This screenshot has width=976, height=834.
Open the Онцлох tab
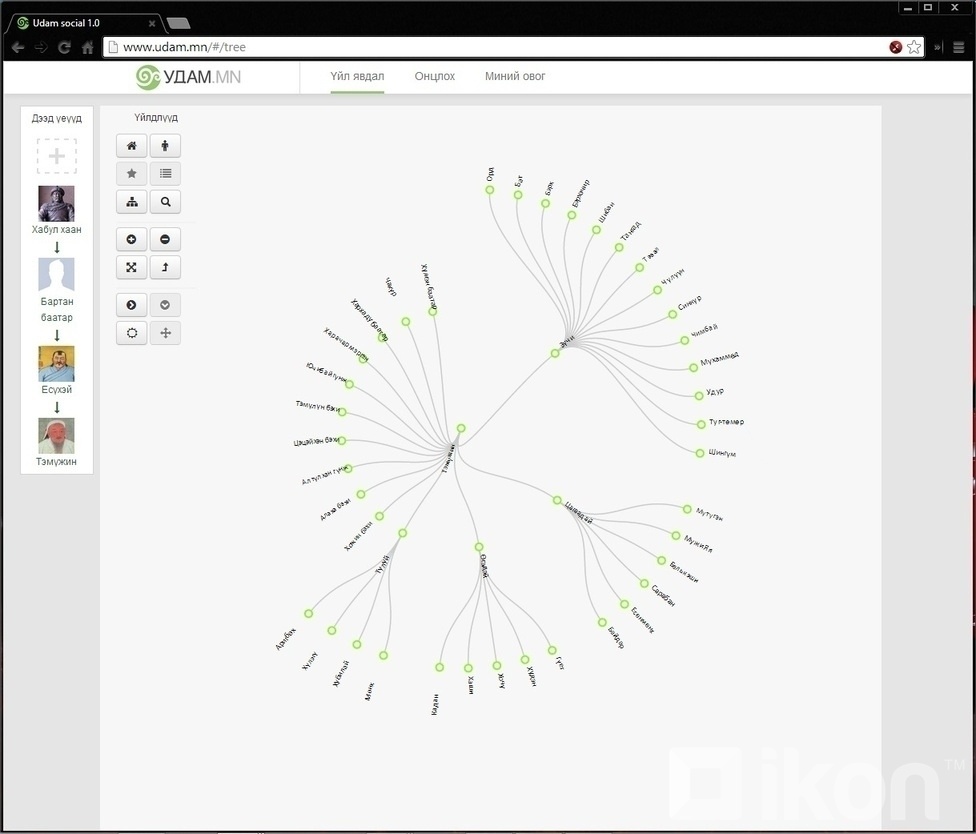point(434,76)
